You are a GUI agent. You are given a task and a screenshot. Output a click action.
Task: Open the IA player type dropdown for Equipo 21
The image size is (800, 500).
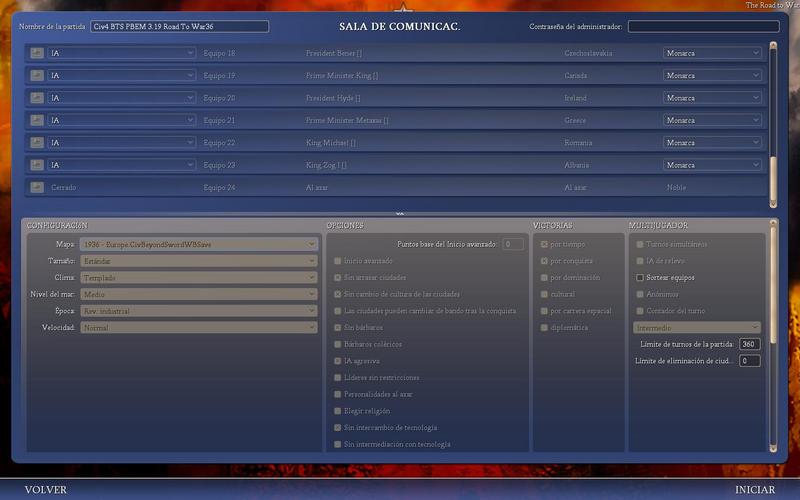tap(122, 120)
